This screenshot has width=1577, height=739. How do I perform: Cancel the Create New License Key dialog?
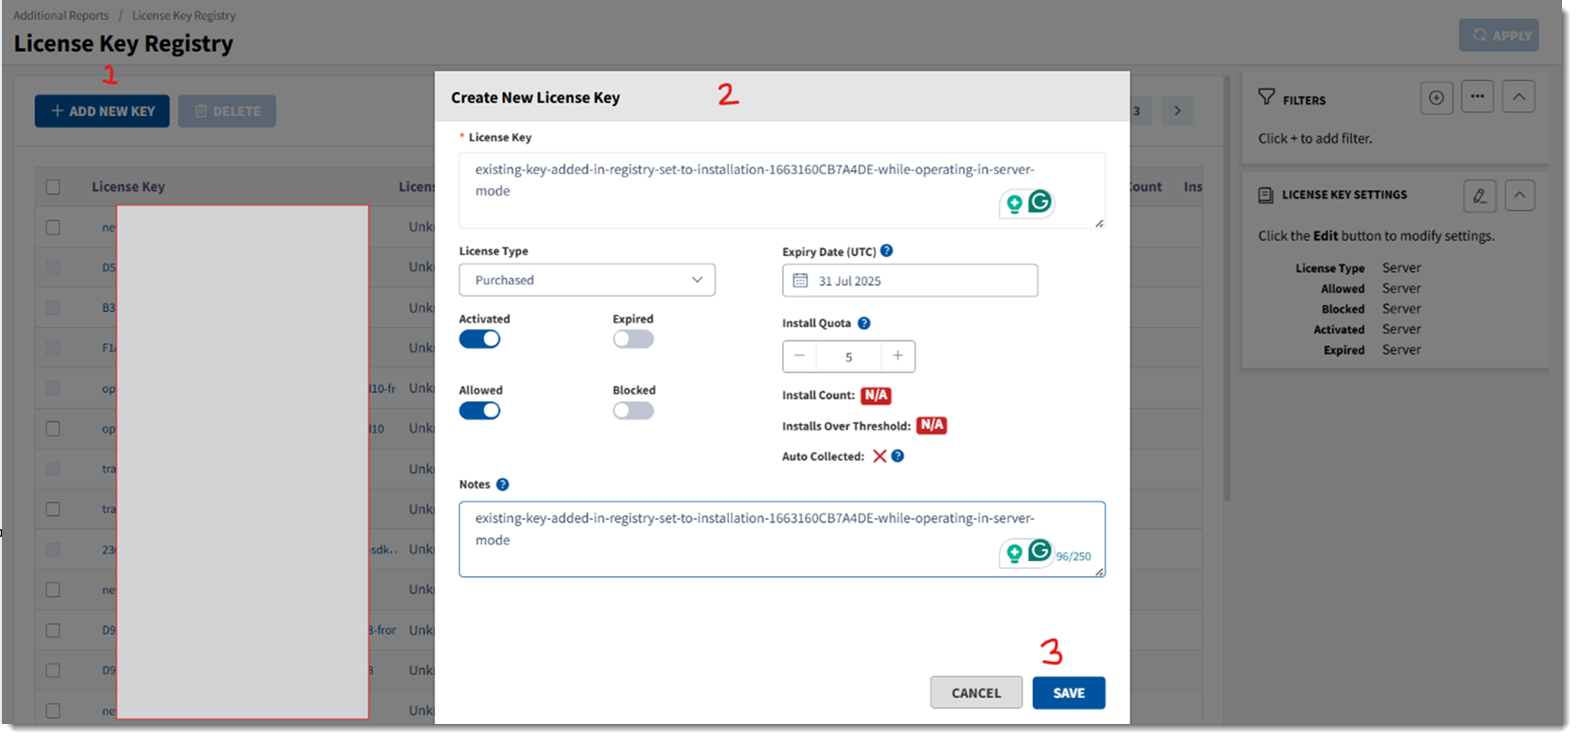tap(976, 693)
